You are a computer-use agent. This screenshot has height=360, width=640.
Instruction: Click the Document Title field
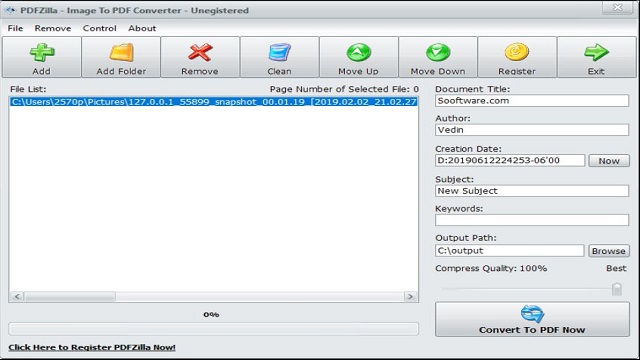pyautogui.click(x=532, y=101)
